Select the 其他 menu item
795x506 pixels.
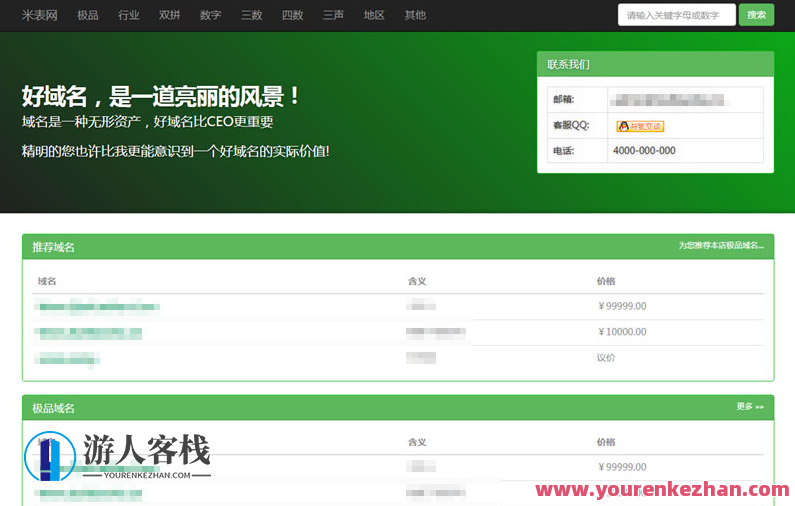(x=415, y=15)
